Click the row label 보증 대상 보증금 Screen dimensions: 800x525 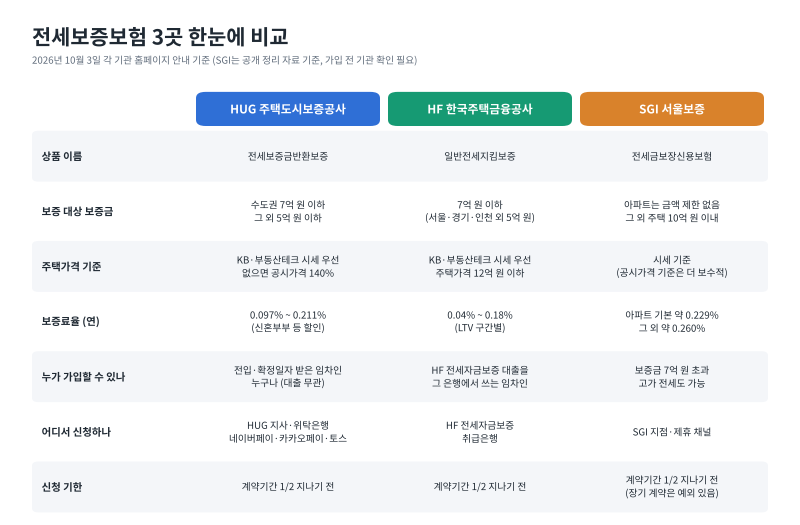coord(77,211)
